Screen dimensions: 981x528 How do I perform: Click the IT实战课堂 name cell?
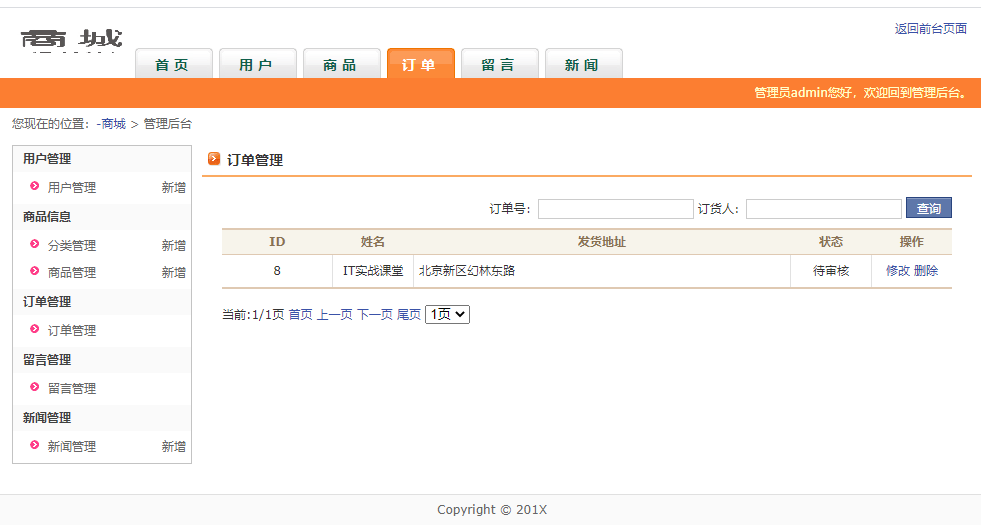pyautogui.click(x=373, y=271)
